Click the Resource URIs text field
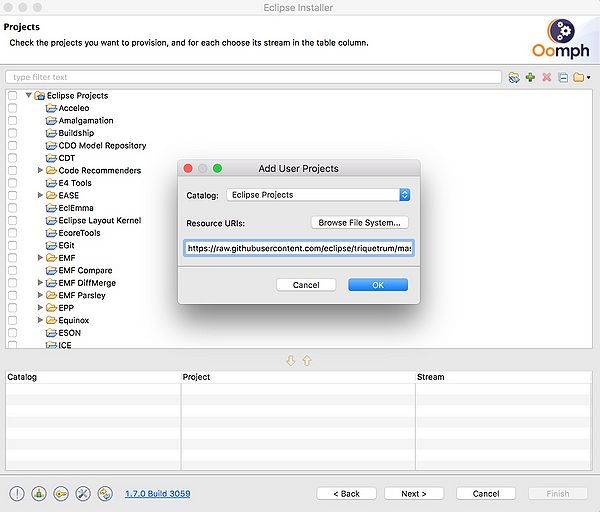This screenshot has height=512, width=600. click(299, 248)
